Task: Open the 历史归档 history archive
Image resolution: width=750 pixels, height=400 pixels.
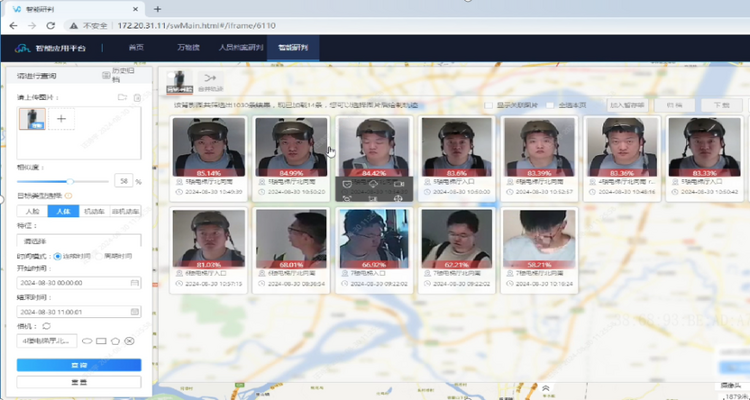Action: [x=118, y=75]
